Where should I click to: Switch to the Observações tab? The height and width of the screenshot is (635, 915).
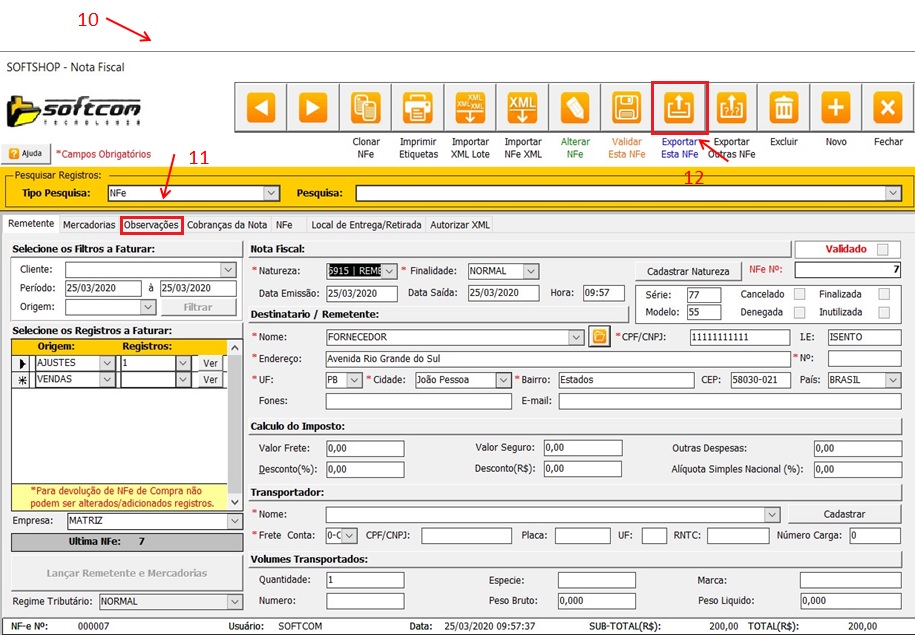point(151,225)
